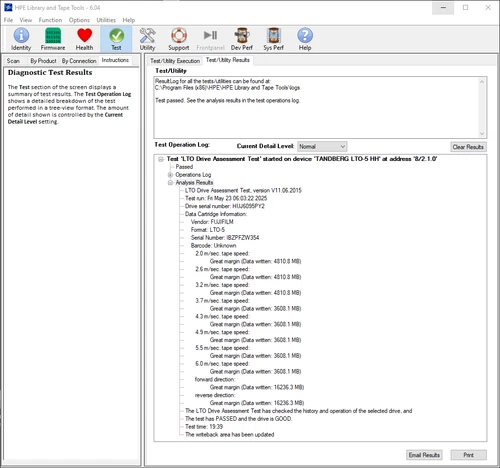The image size is (500, 468).
Task: Select 'Serial Number: IBZPFZW354' row
Action: tap(225, 238)
